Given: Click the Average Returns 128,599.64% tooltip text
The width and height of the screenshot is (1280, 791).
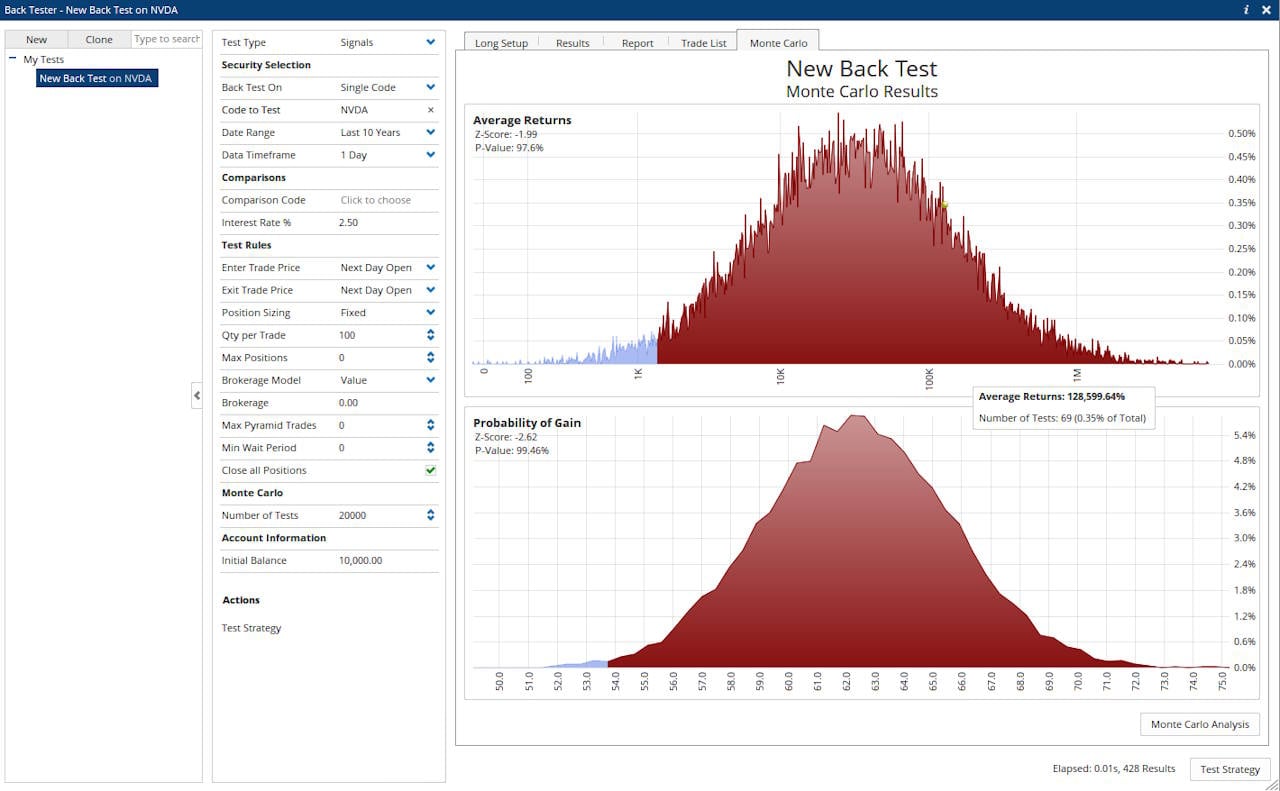Looking at the screenshot, I should pyautogui.click(x=1051, y=396).
